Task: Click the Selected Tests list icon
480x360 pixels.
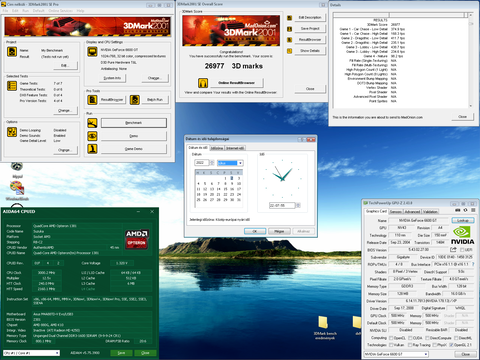Action: [12, 86]
